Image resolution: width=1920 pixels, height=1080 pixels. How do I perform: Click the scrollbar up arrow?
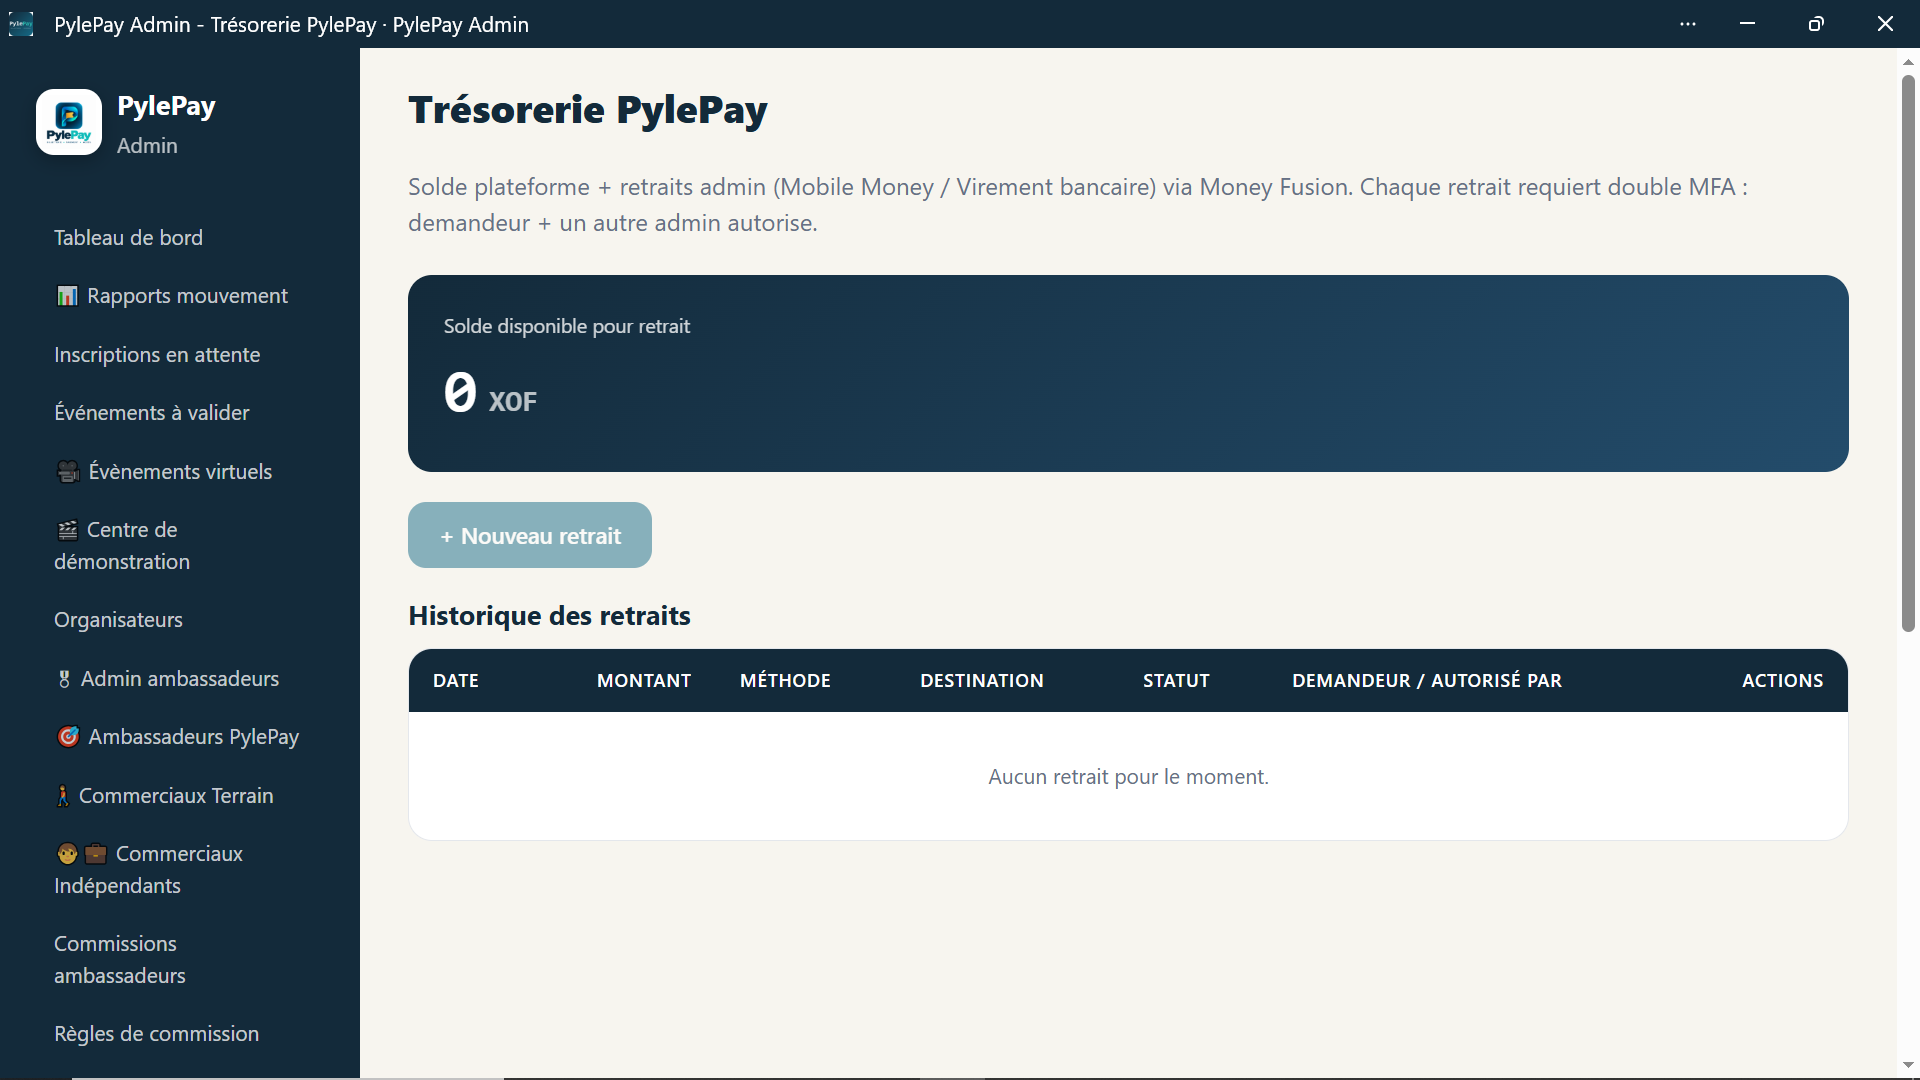click(x=1908, y=61)
